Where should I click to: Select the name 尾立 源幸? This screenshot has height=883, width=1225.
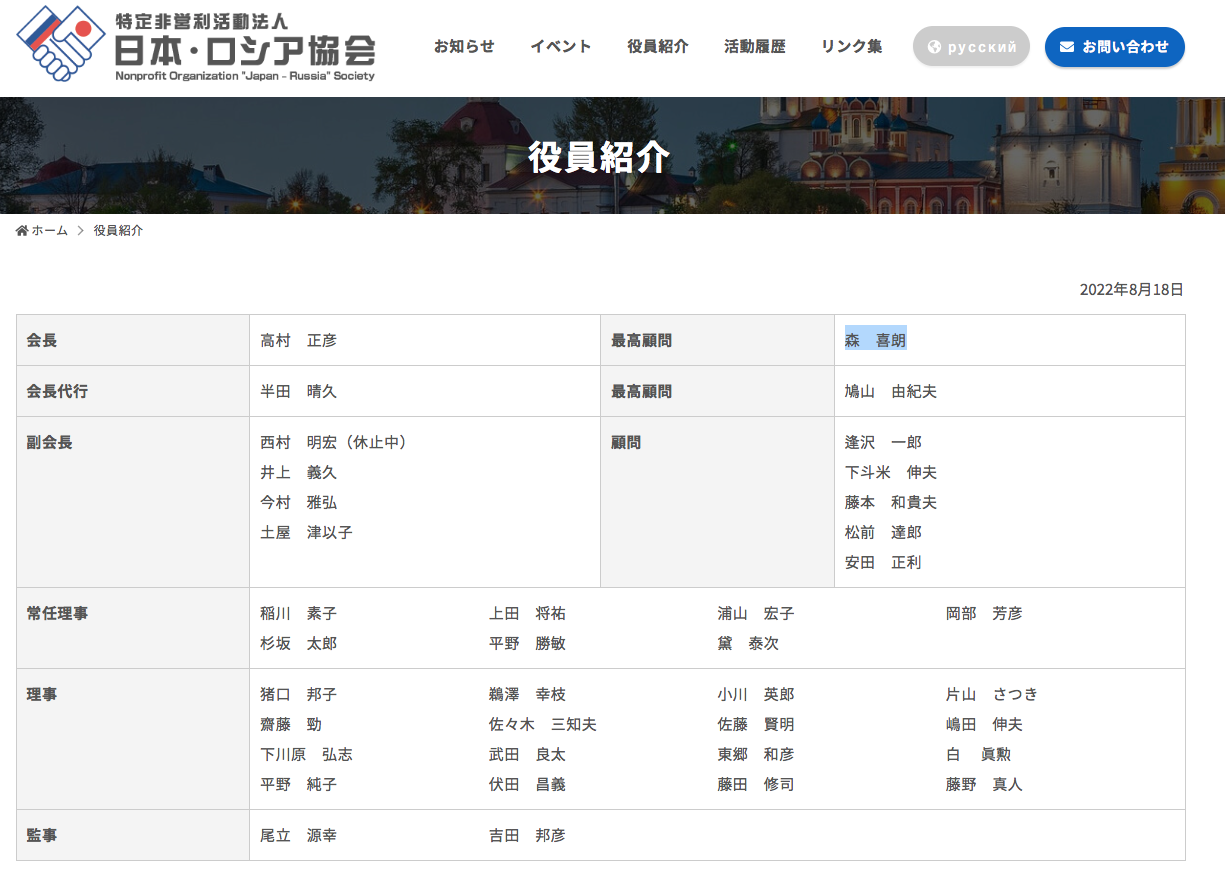point(299,835)
